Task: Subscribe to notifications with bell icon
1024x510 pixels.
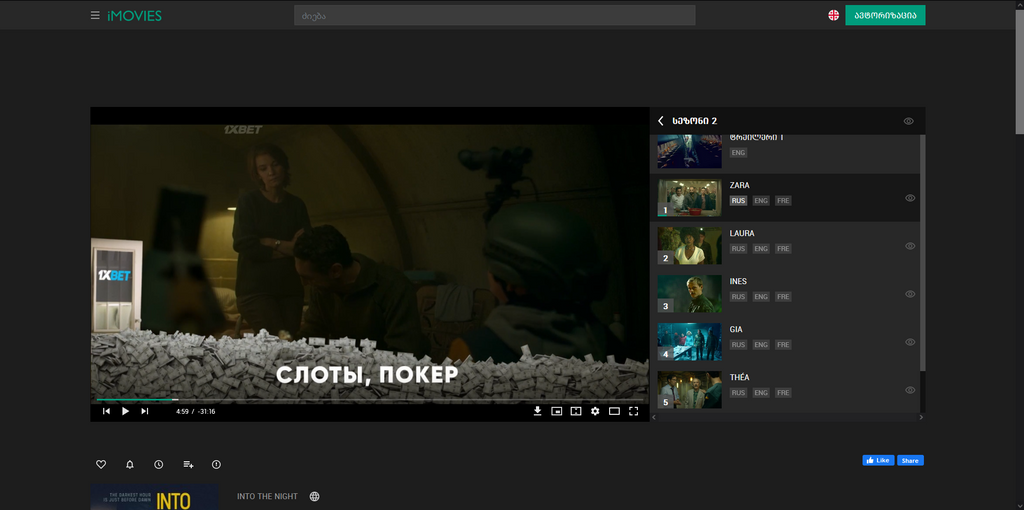Action: [130, 464]
